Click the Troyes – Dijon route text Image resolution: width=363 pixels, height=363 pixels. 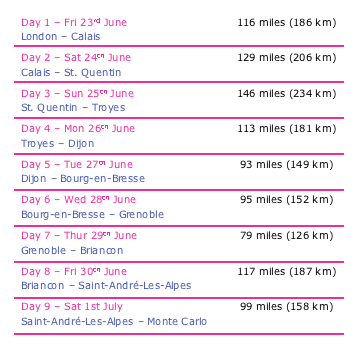click(58, 143)
